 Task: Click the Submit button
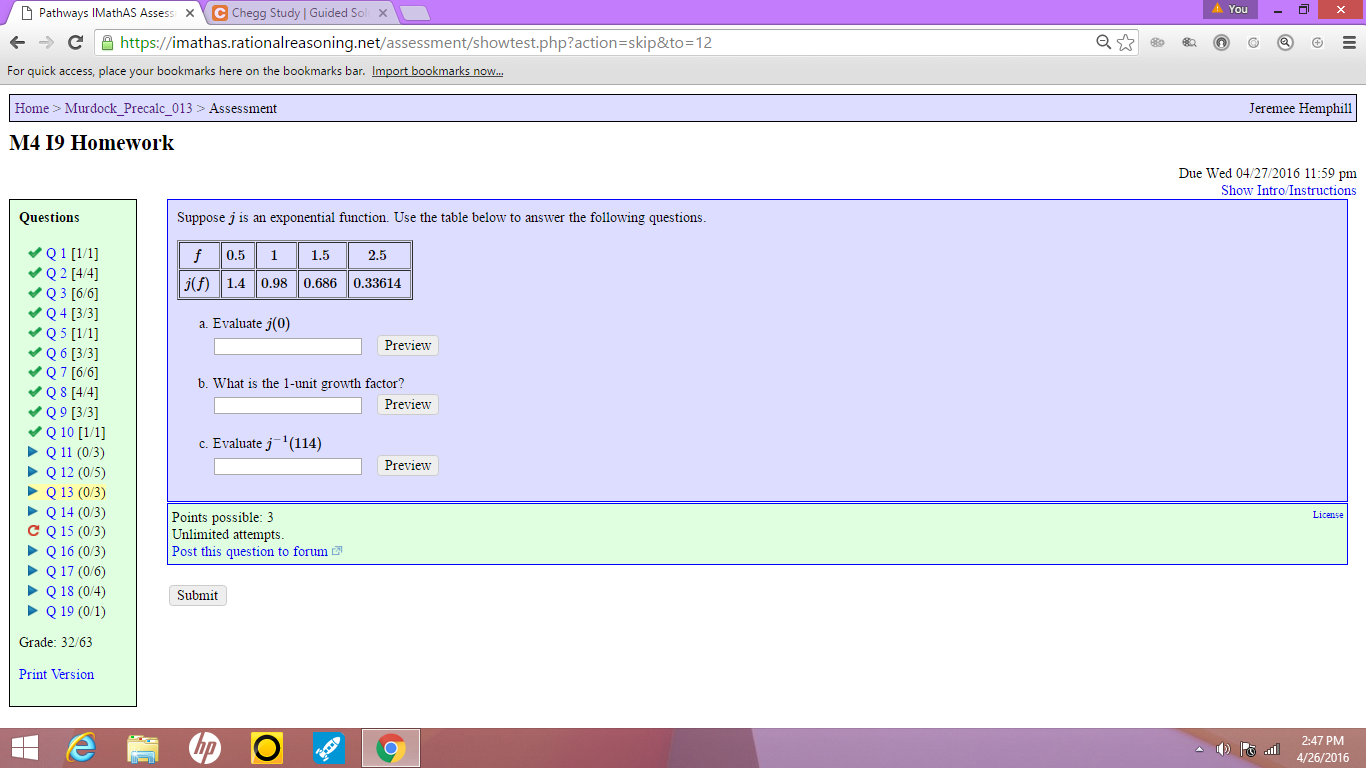(x=197, y=595)
